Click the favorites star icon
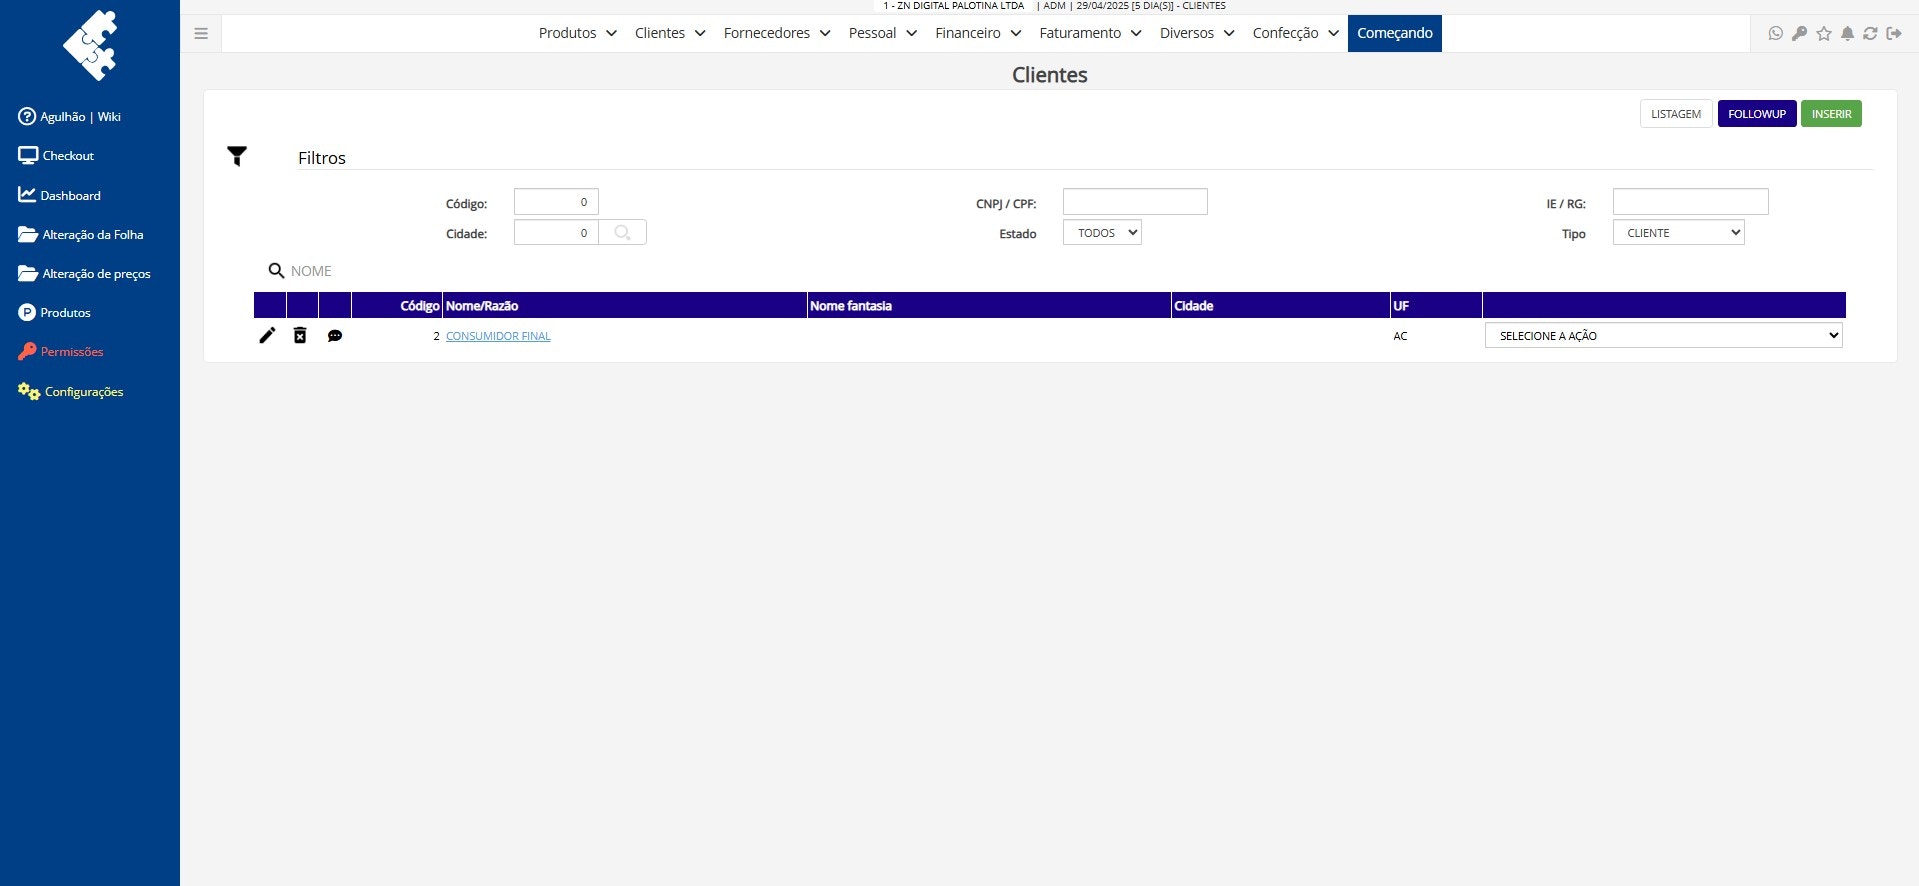 1823,33
